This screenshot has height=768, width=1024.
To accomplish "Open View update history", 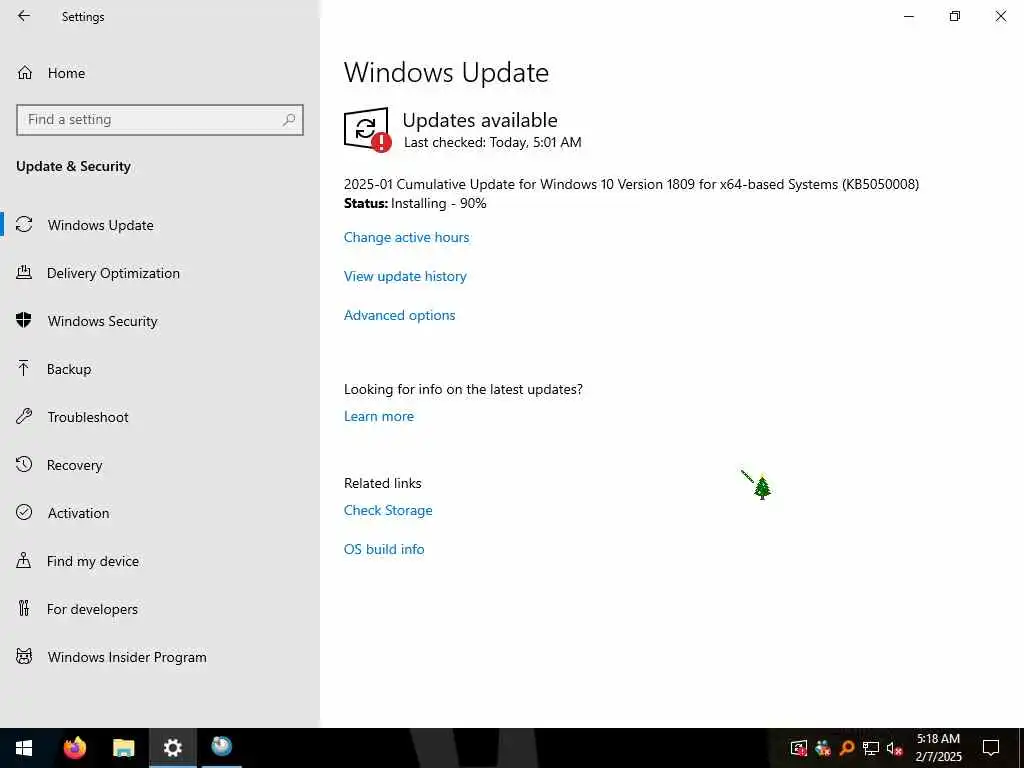I will pyautogui.click(x=405, y=276).
